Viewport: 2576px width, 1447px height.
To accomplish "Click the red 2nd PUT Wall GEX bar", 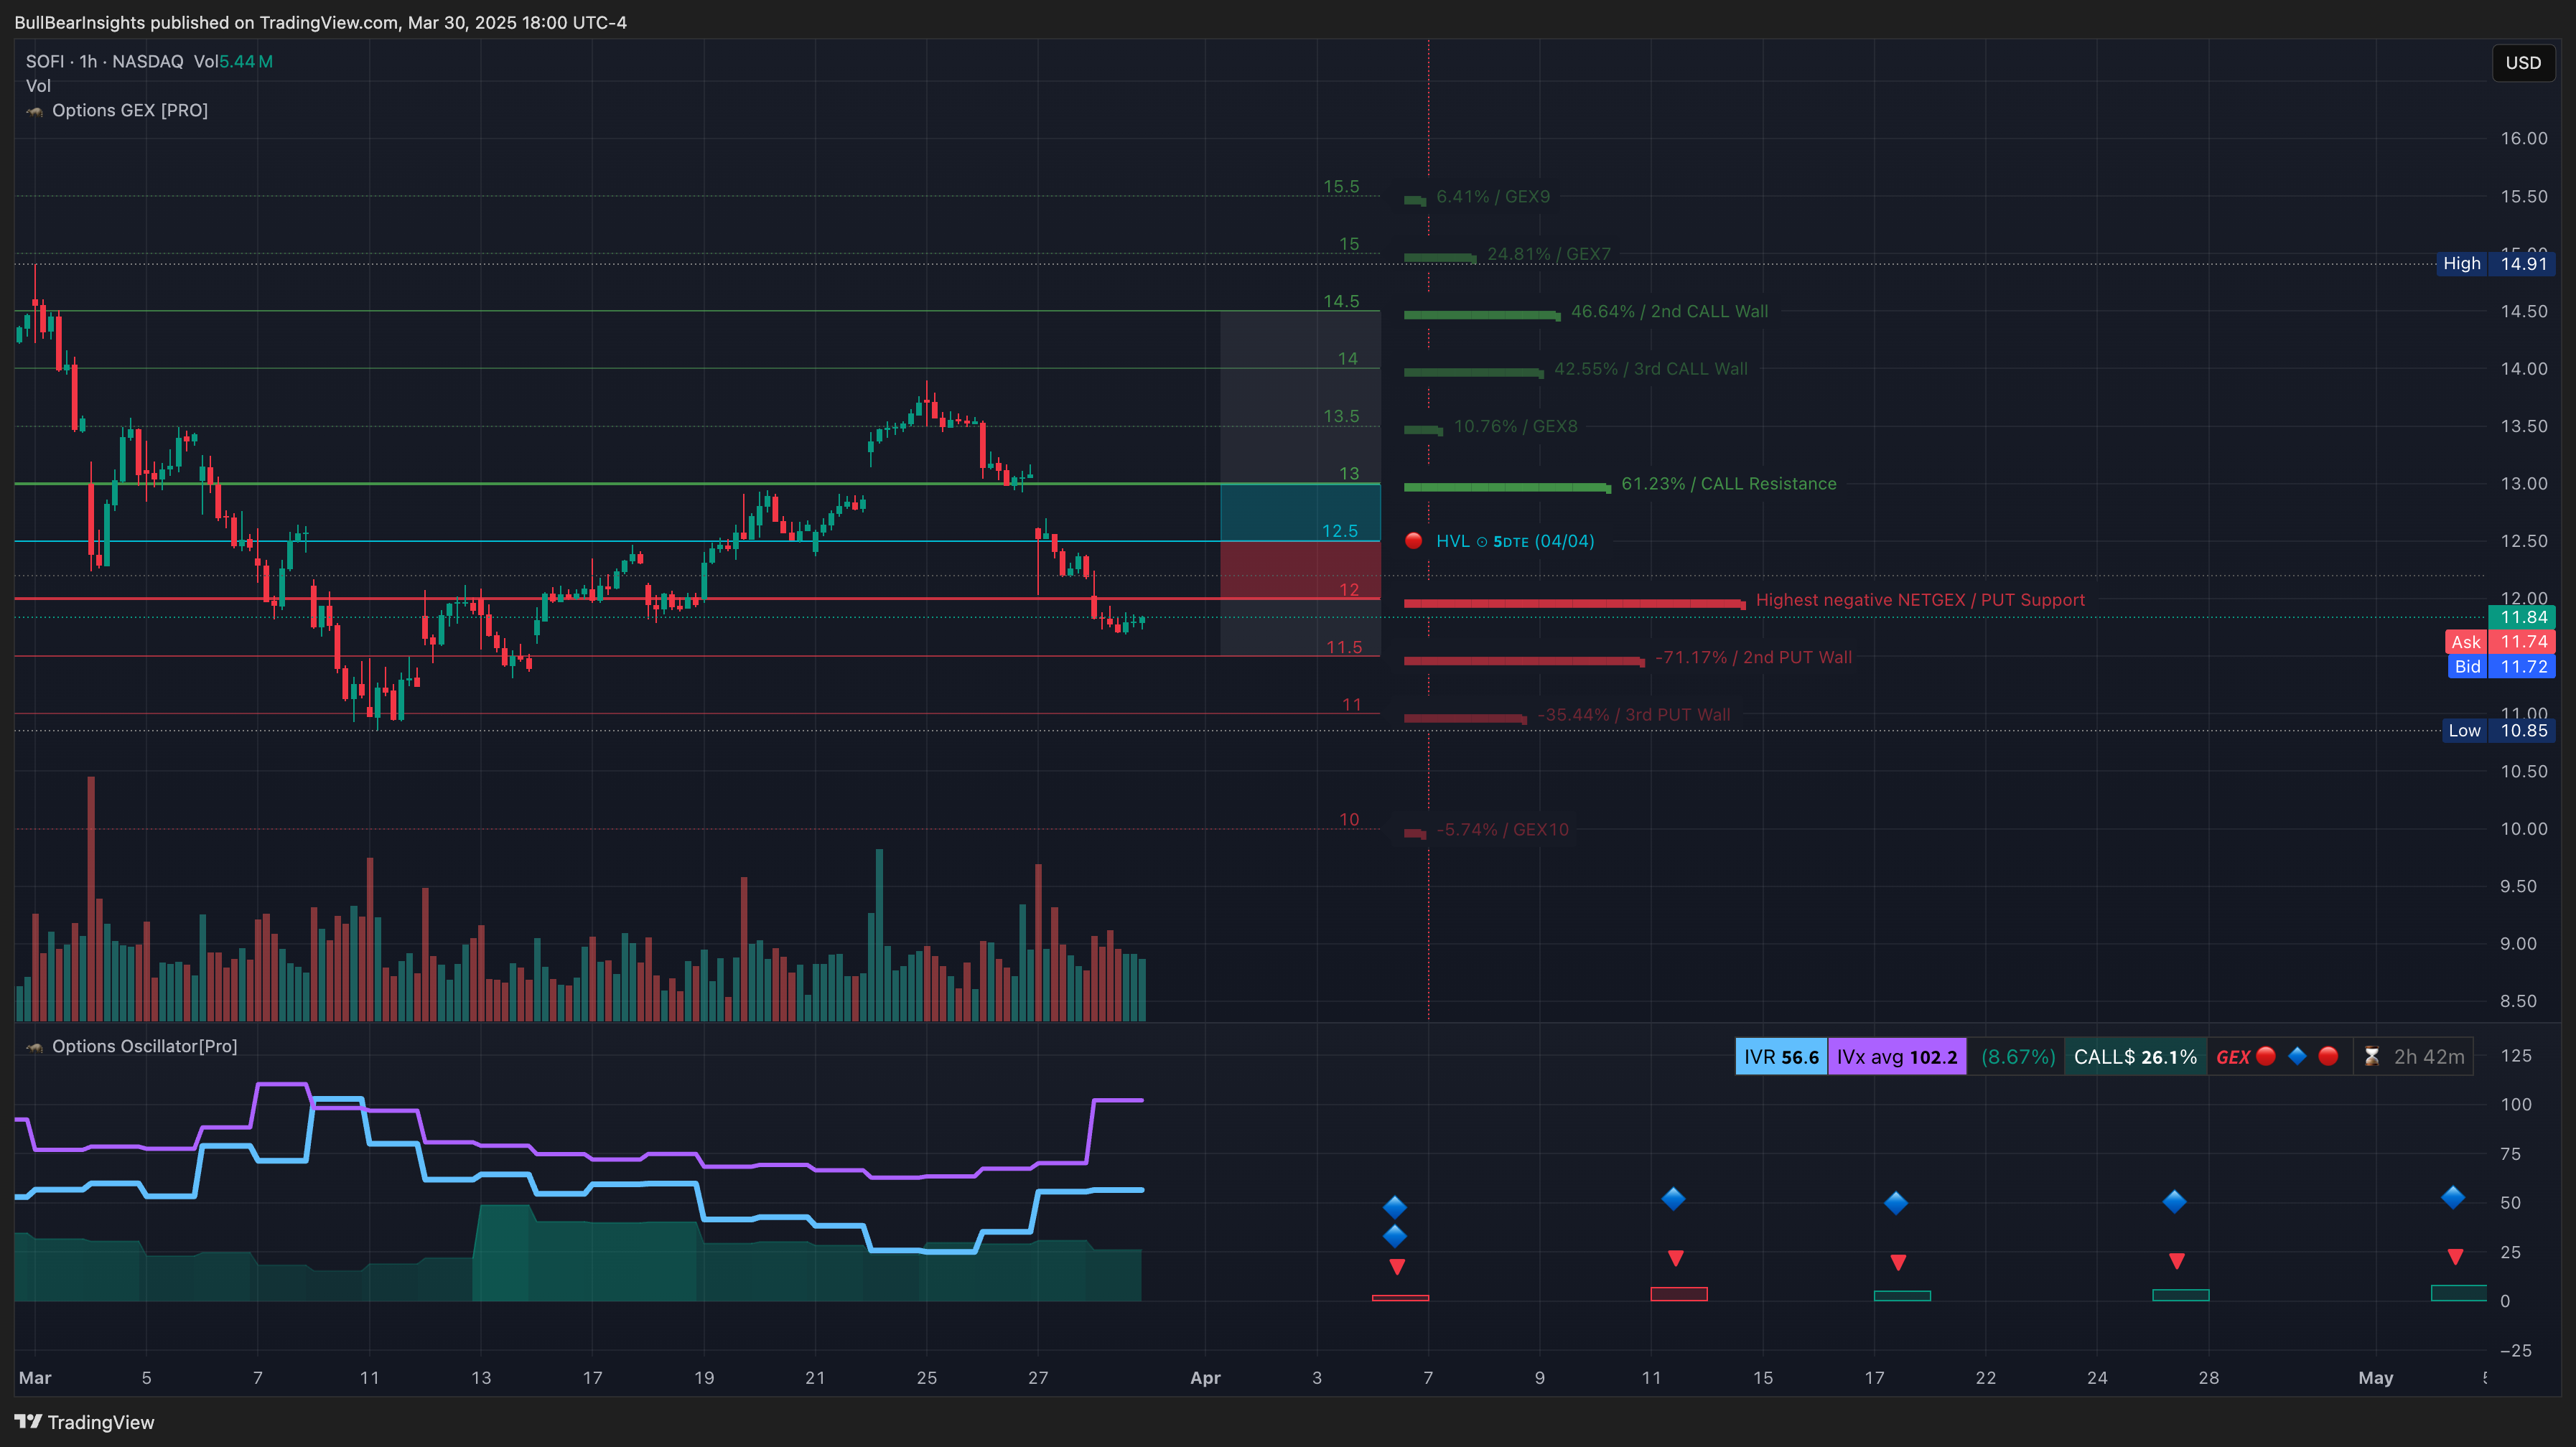I will point(1524,660).
